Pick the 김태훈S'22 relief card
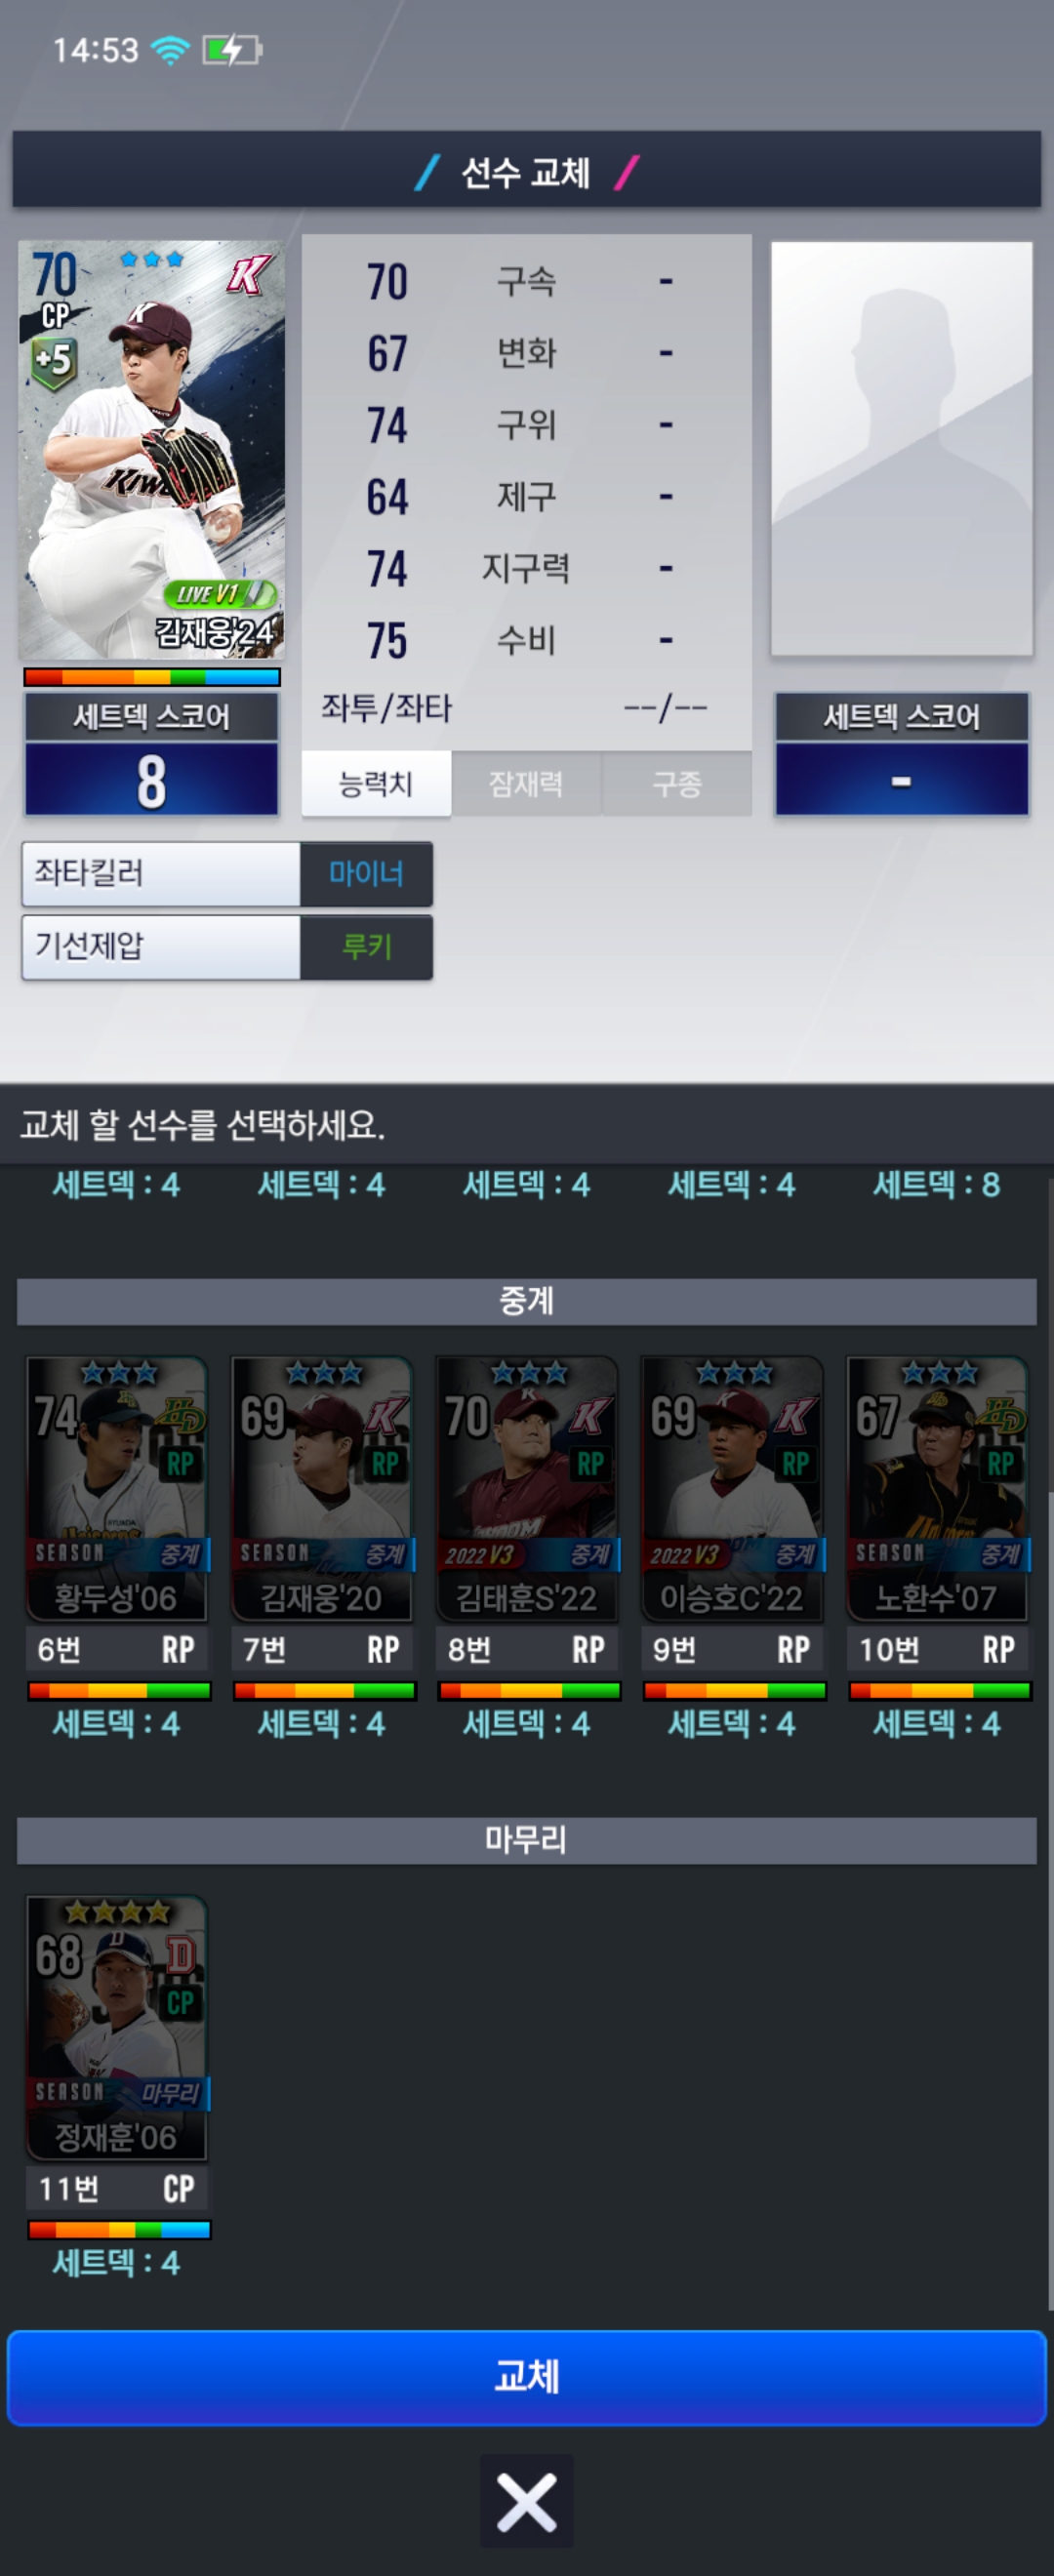 point(527,1489)
